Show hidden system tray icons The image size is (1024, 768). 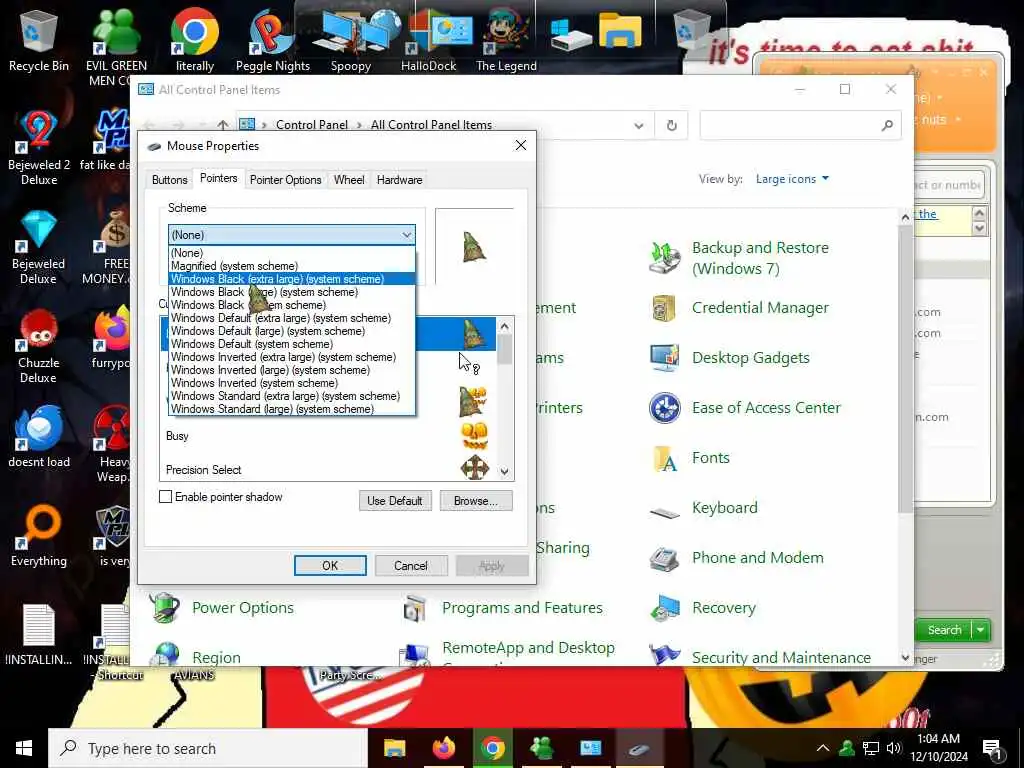coord(823,748)
